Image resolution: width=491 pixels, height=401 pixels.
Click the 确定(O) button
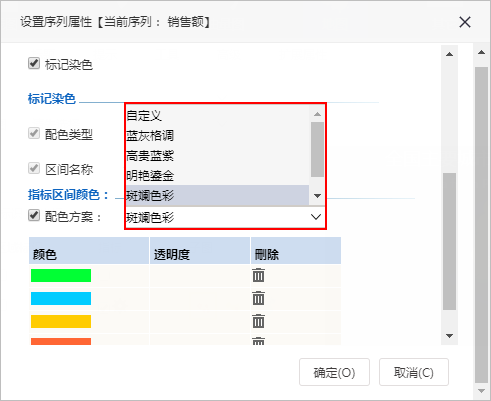coord(334,372)
